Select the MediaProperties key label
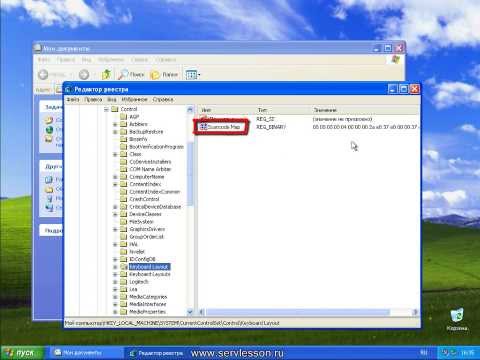 [147, 312]
